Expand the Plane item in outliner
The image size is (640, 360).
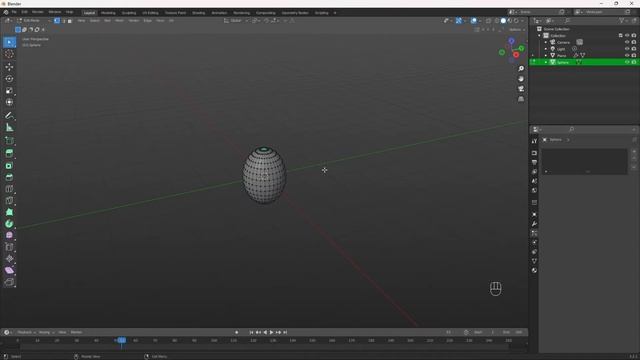[x=546, y=55]
